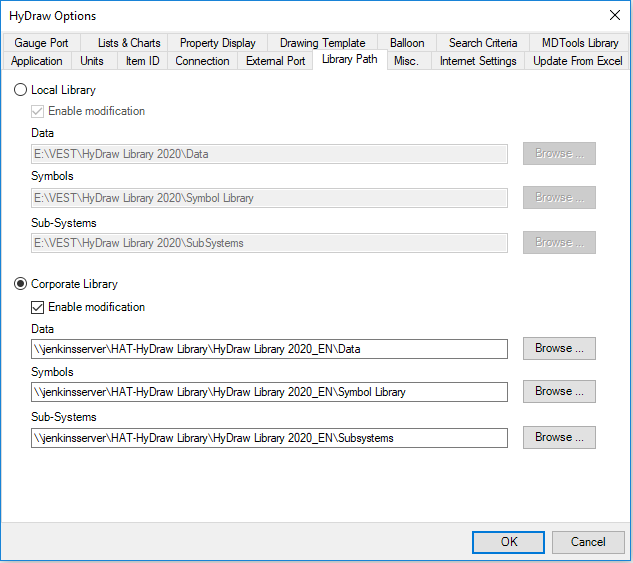Open the Gauge Port tab
This screenshot has height=563, width=633.
[x=41, y=43]
